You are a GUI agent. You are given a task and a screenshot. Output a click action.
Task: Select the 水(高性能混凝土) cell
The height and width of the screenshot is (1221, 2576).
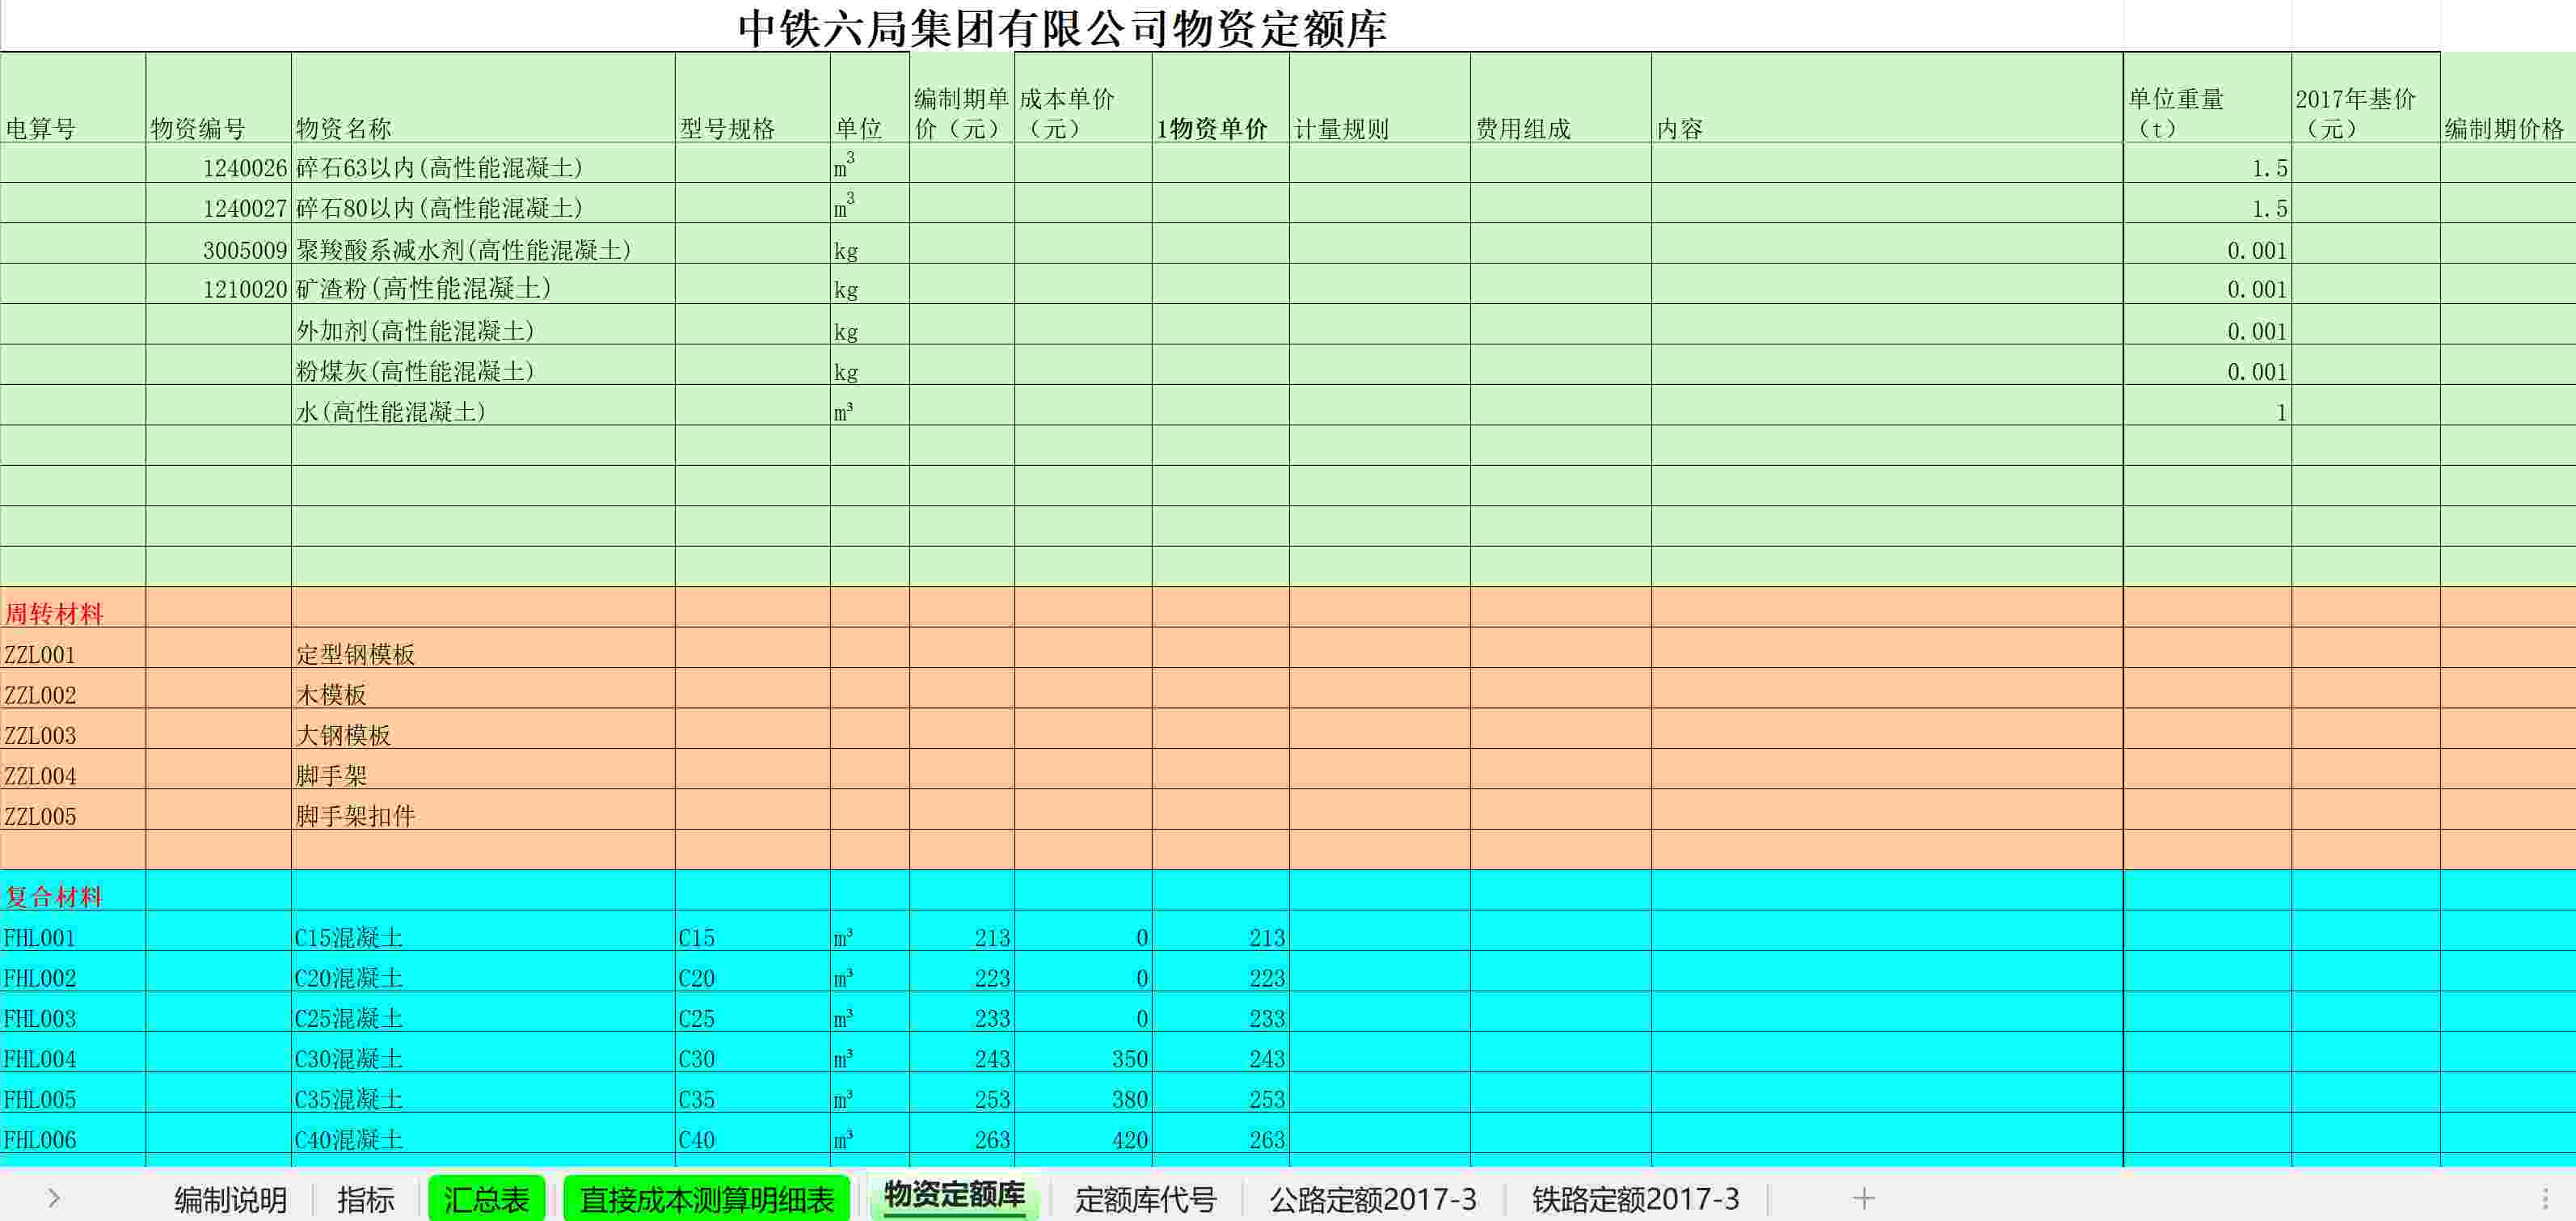pos(483,406)
